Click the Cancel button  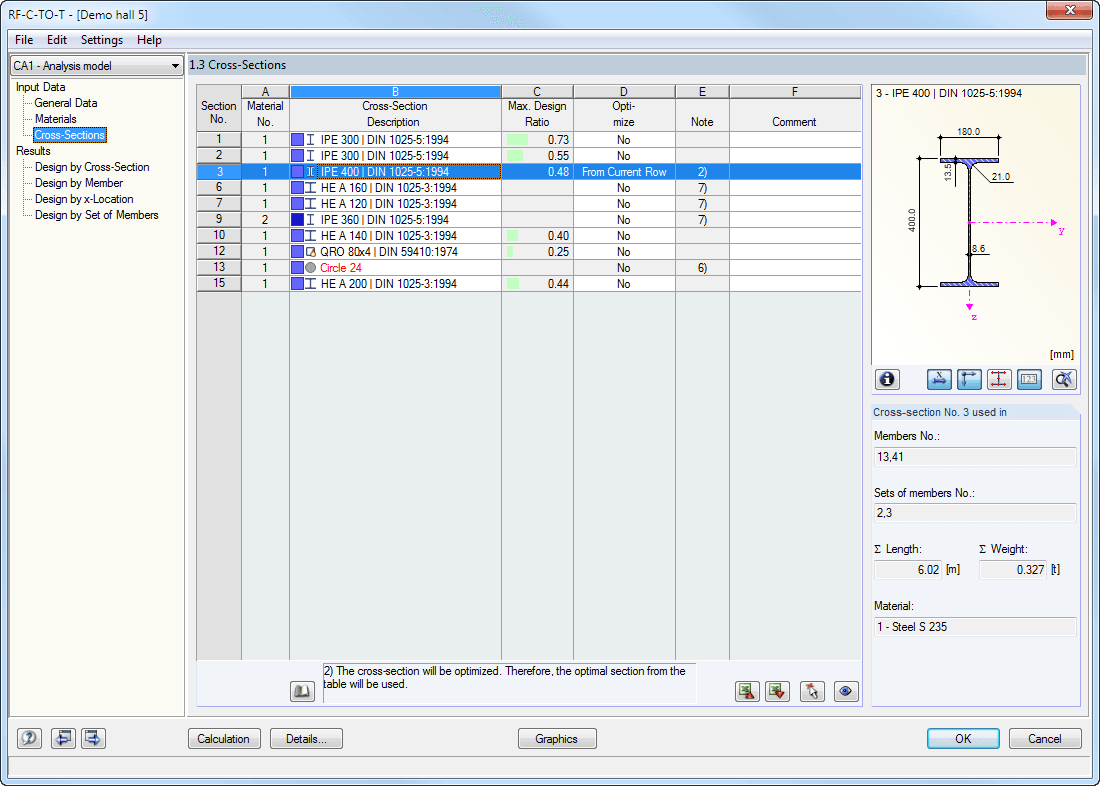(x=1045, y=739)
